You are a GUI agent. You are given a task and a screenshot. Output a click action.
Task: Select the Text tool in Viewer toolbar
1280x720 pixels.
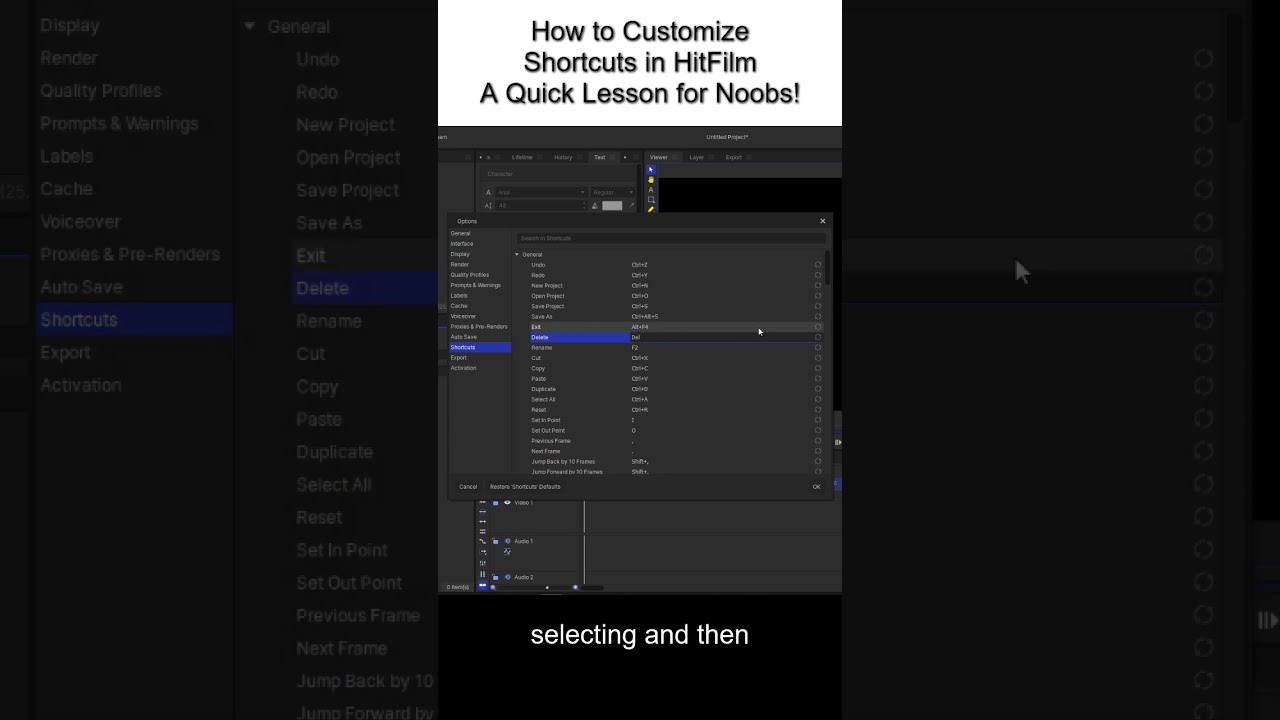click(x=651, y=190)
